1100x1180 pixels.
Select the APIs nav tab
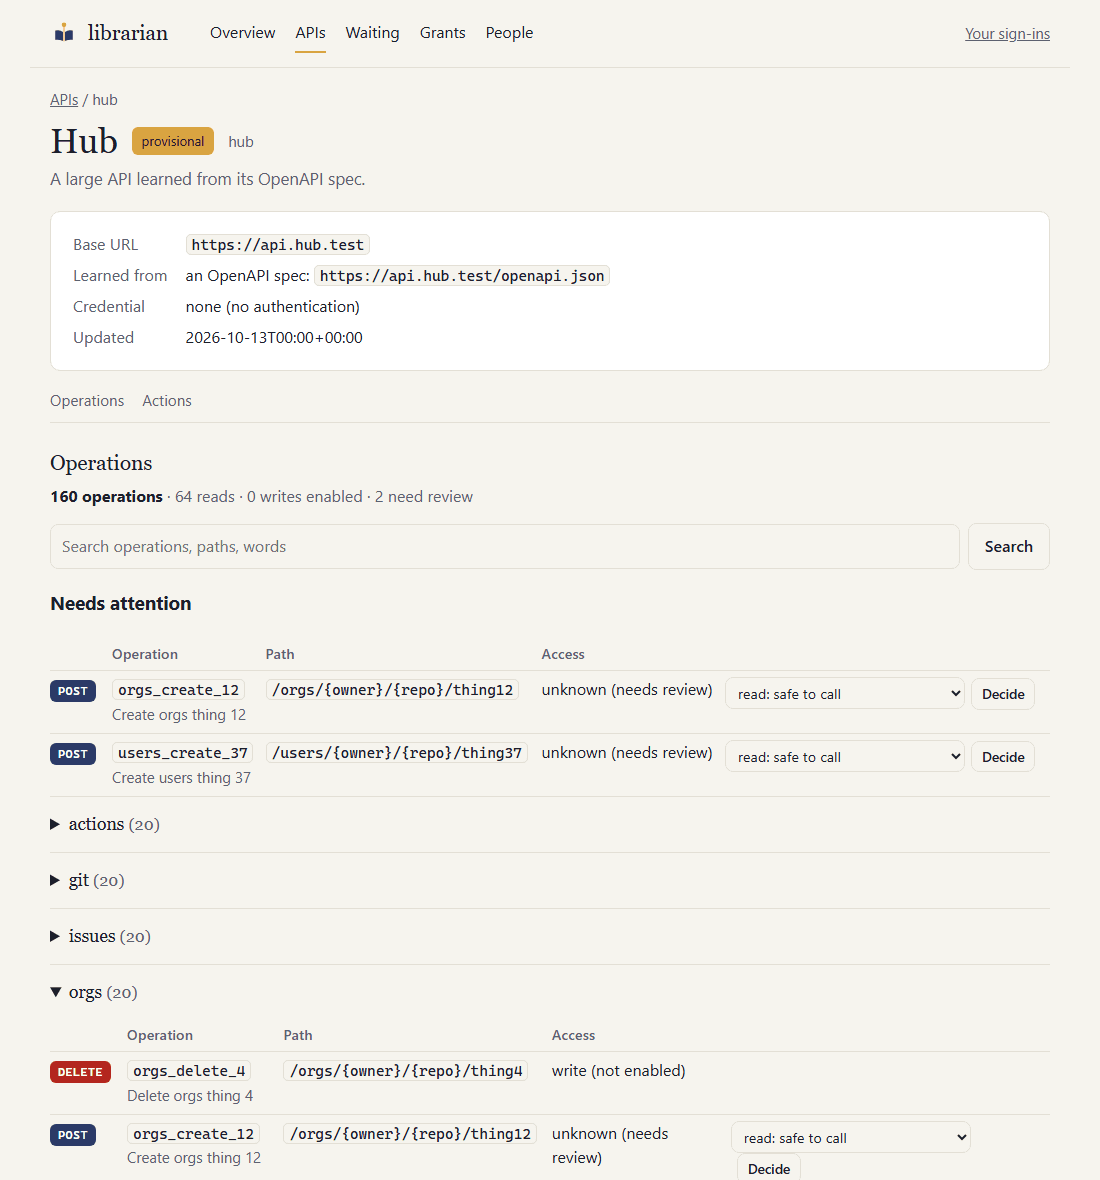[310, 33]
